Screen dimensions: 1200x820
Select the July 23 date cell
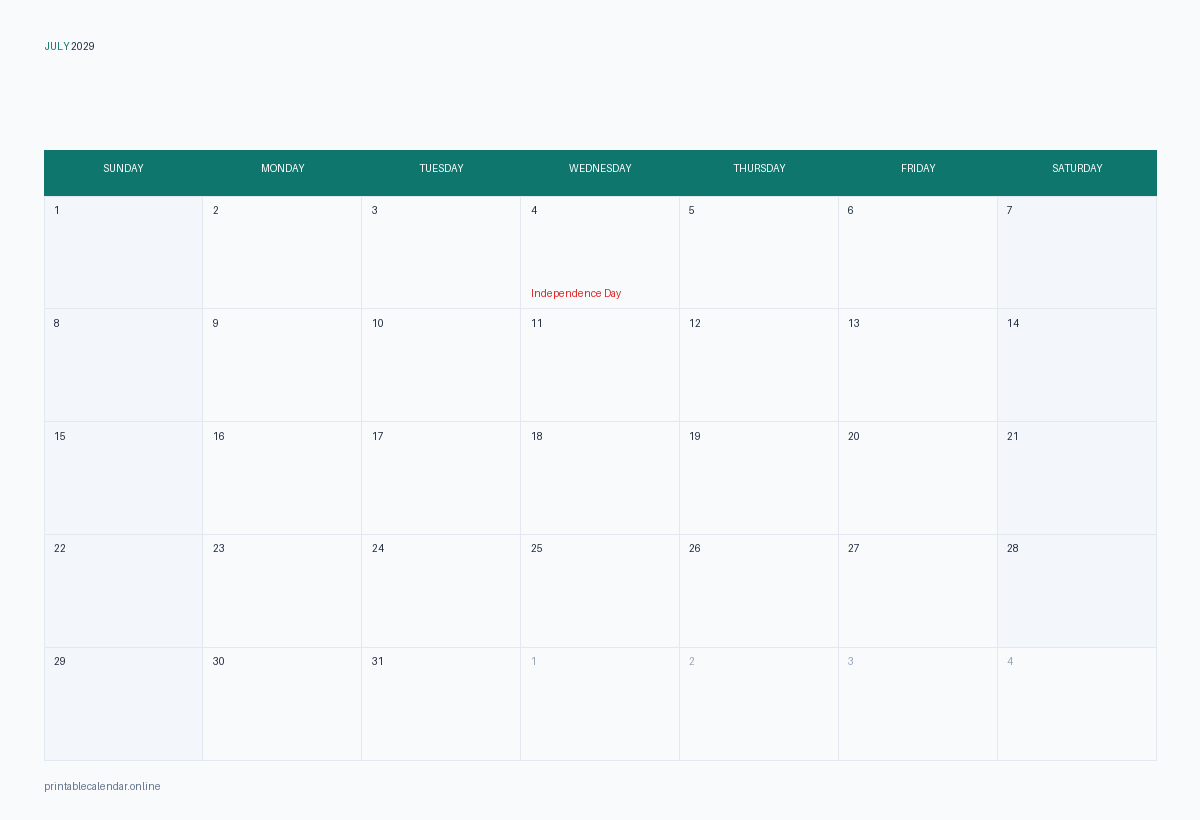(282, 591)
